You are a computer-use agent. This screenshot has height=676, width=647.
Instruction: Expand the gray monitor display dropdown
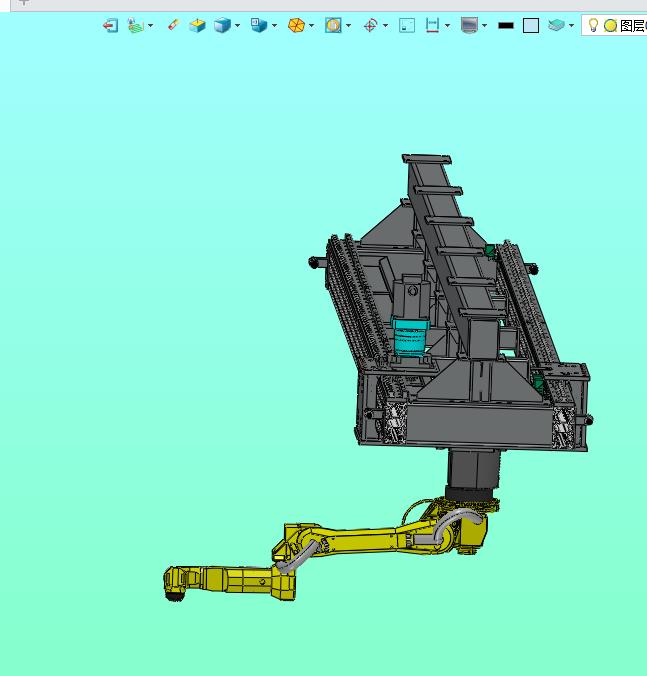484,25
